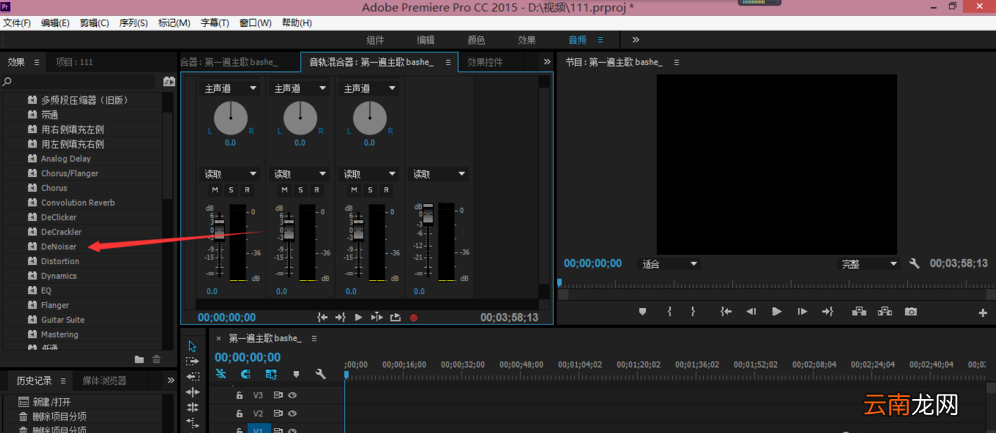This screenshot has width=996, height=433.
Task: Open first track's 读取 automation dropdown
Action: (x=230, y=173)
